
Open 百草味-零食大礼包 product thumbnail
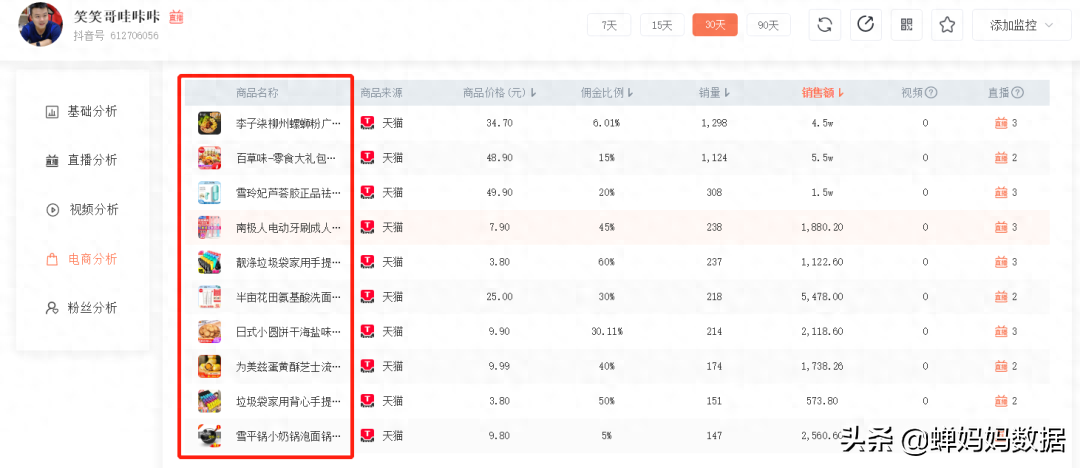(209, 158)
